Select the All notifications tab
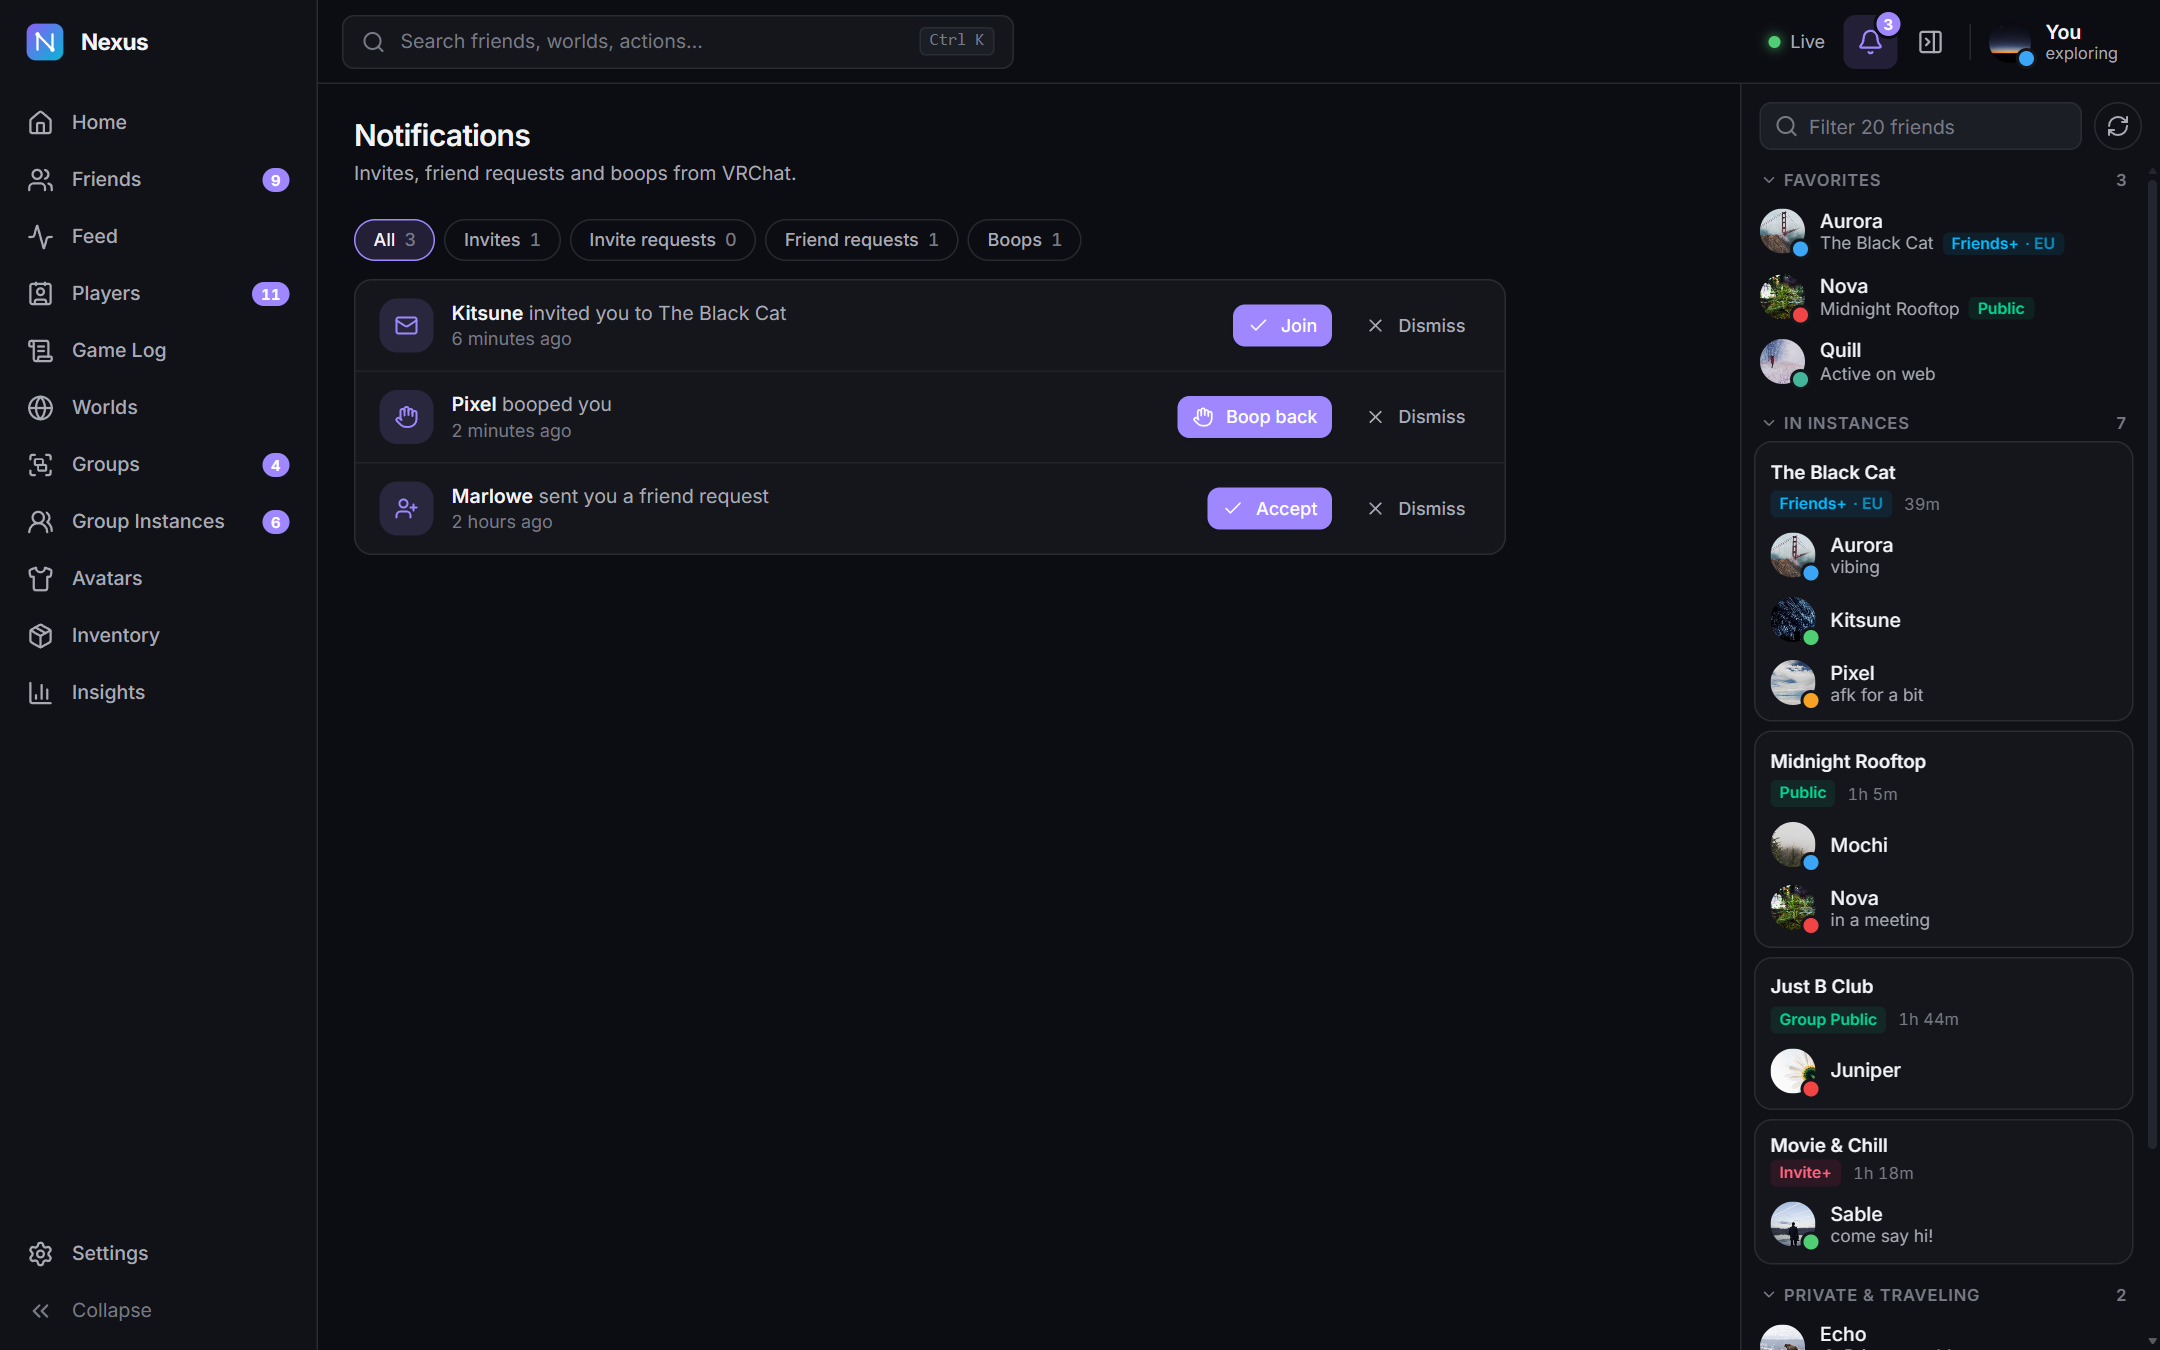The width and height of the screenshot is (2160, 1350). [394, 240]
